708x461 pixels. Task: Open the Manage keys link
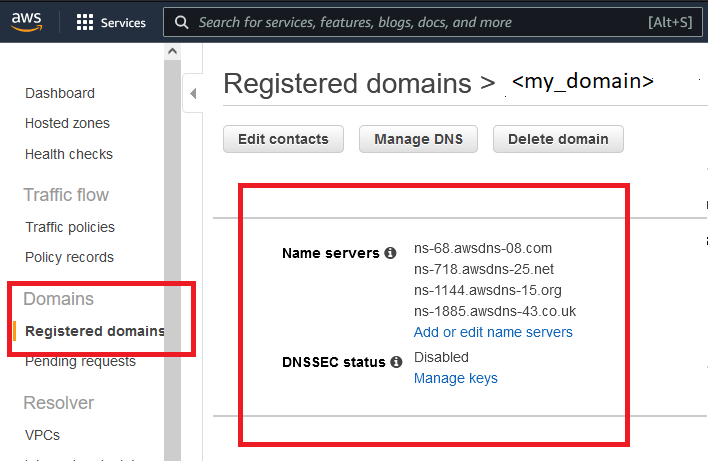pyautogui.click(x=456, y=378)
